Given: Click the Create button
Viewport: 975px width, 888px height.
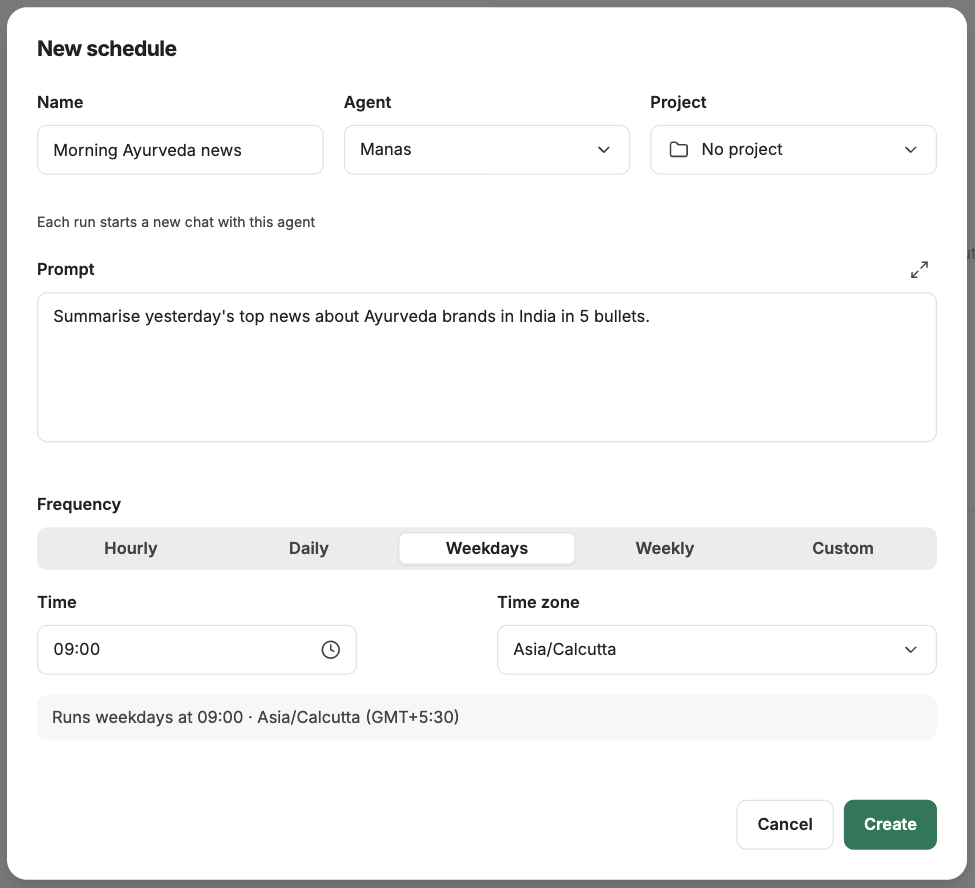Looking at the screenshot, I should [890, 824].
